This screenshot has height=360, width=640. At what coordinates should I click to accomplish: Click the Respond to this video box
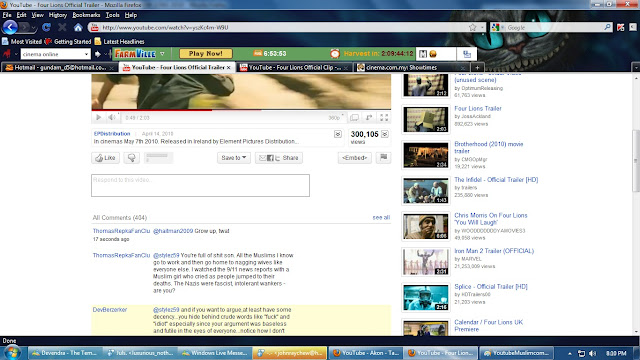[x=200, y=185]
